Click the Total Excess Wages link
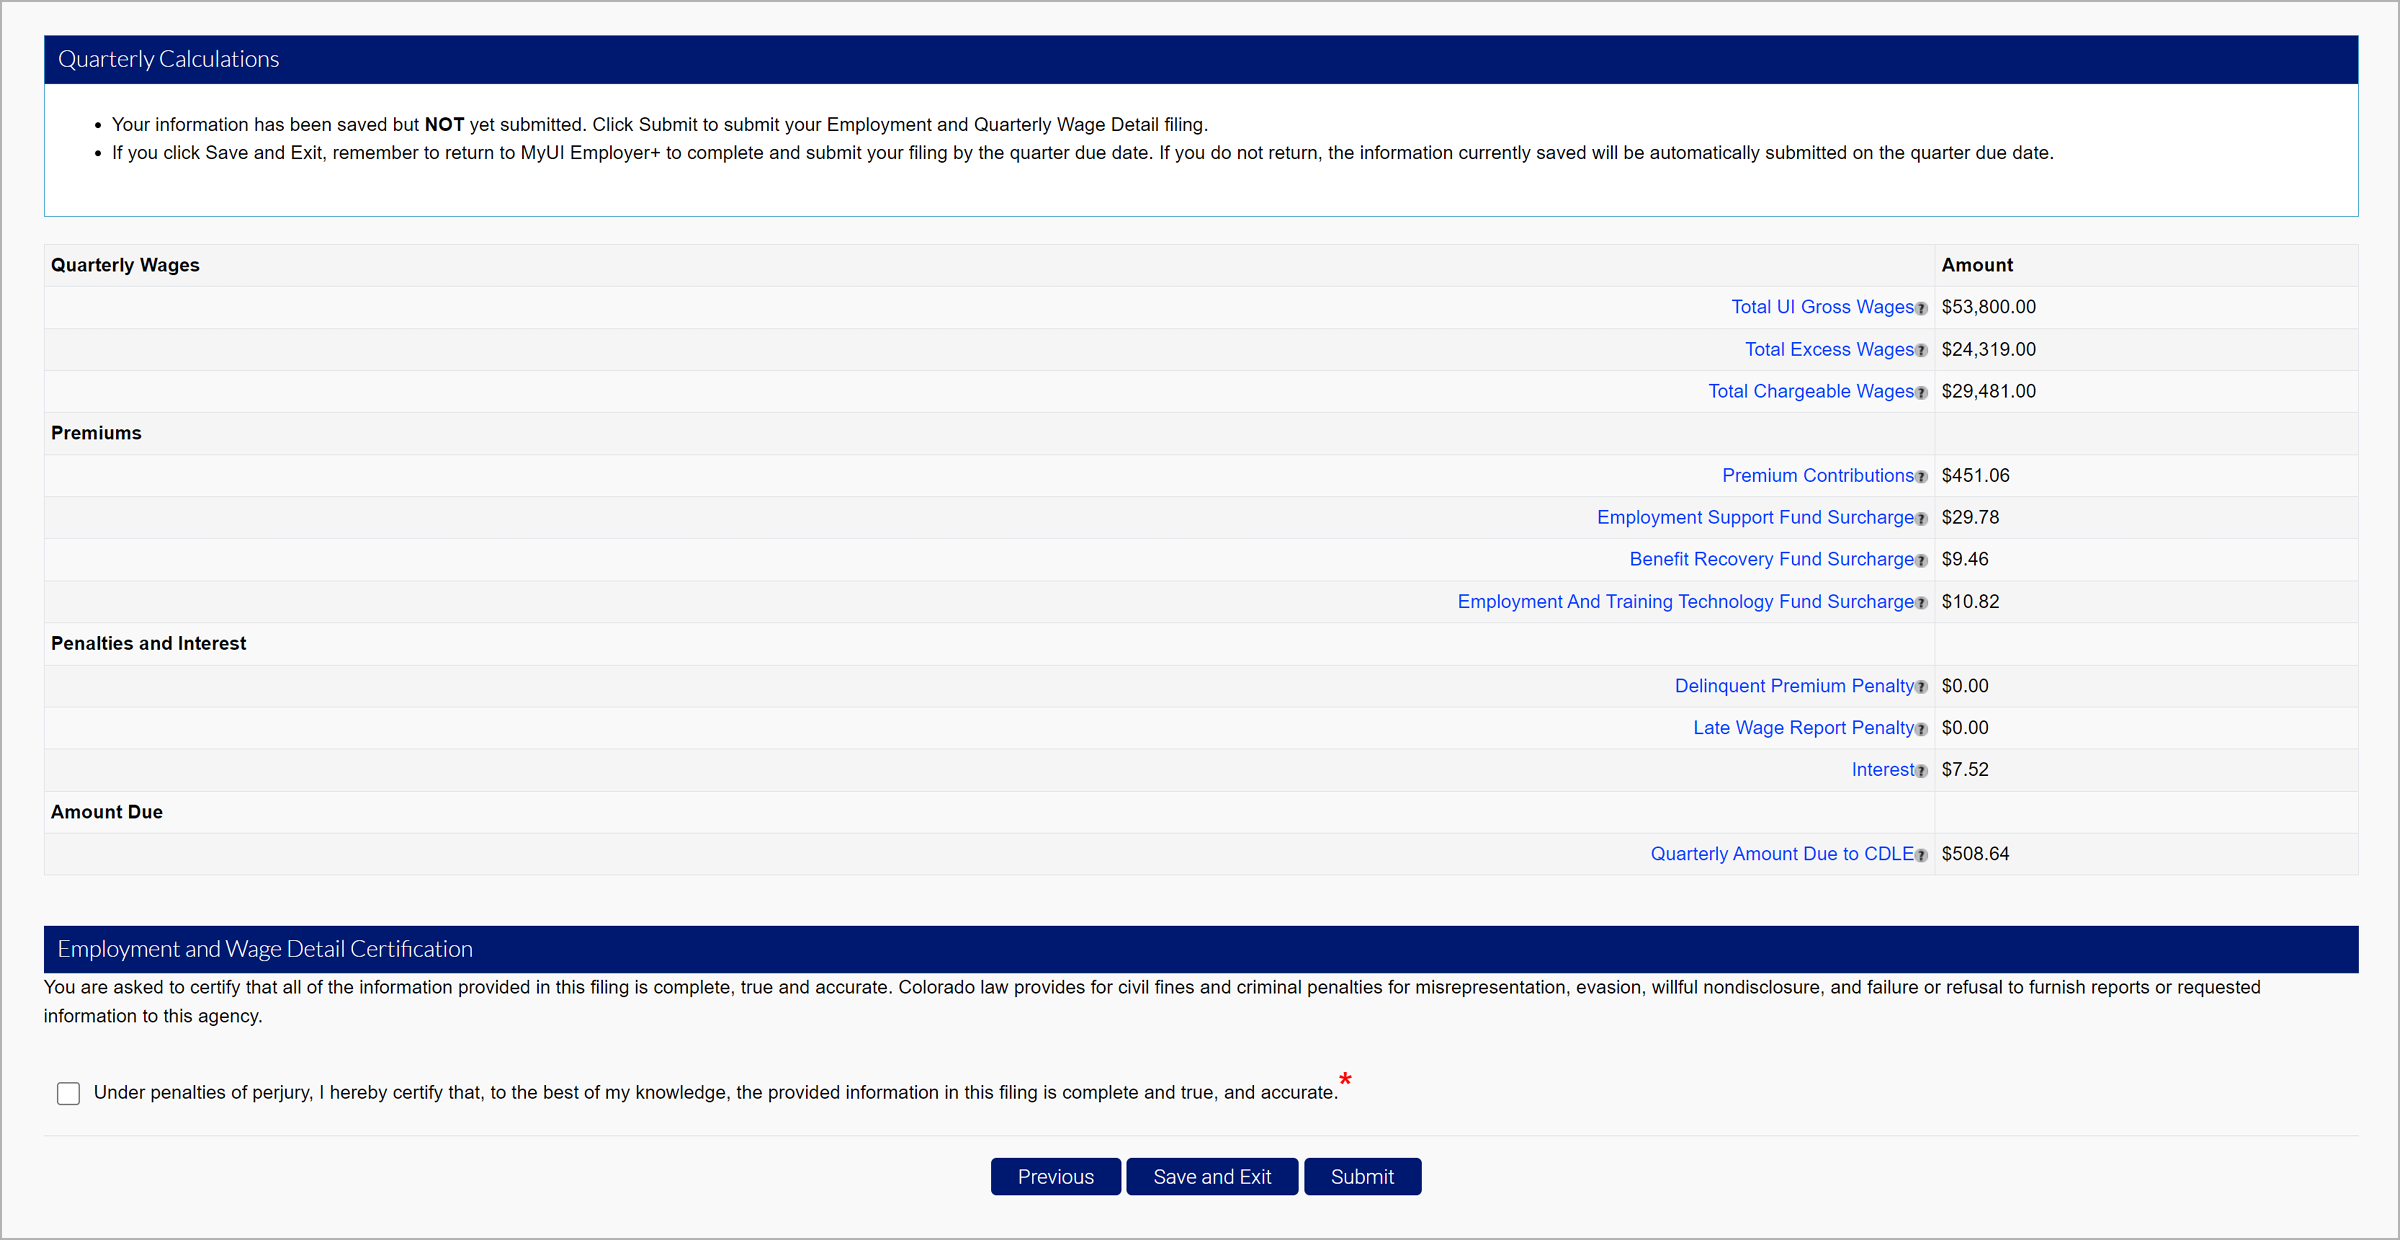Image resolution: width=2400 pixels, height=1240 pixels. pos(1828,349)
